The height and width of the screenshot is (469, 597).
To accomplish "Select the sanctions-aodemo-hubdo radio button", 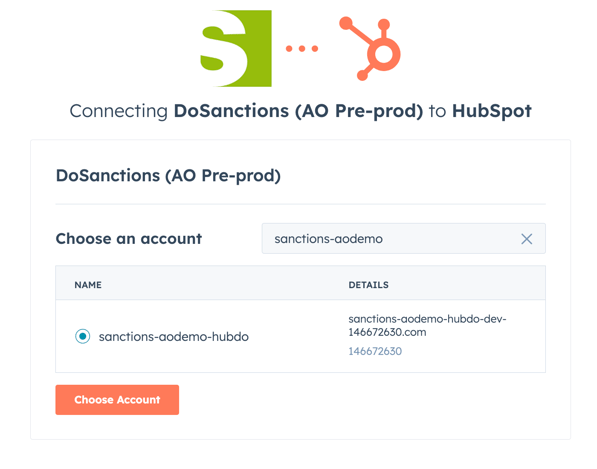I will [x=83, y=336].
